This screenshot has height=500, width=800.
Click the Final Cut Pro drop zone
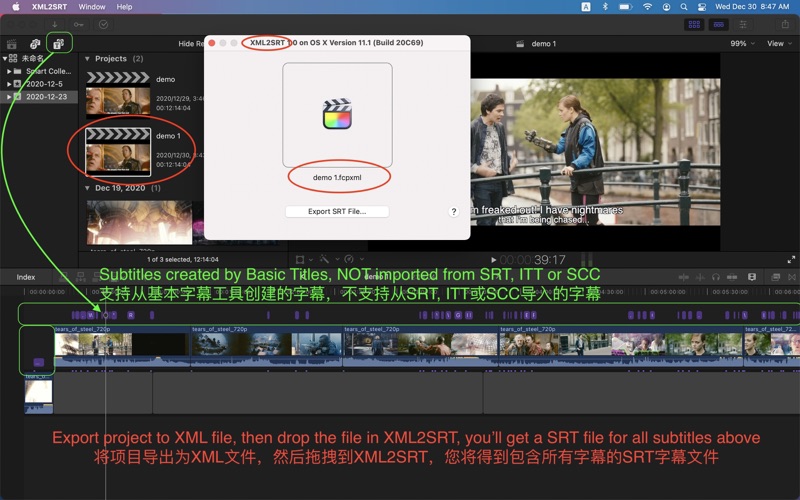(337, 115)
